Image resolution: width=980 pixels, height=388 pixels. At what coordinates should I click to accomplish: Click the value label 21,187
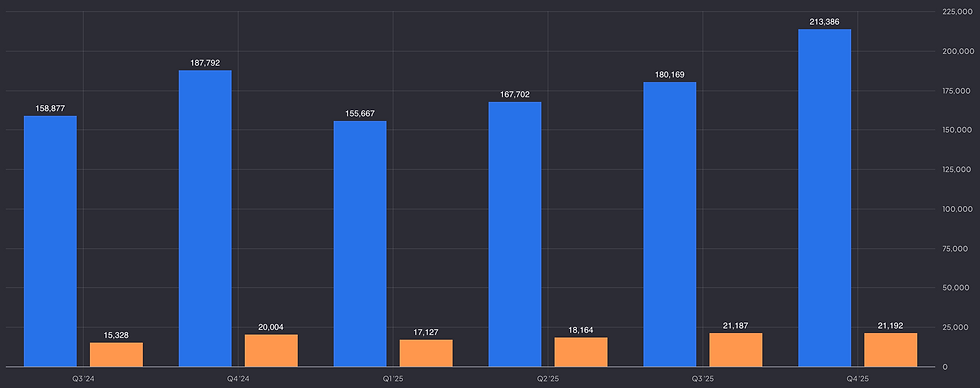pos(736,326)
